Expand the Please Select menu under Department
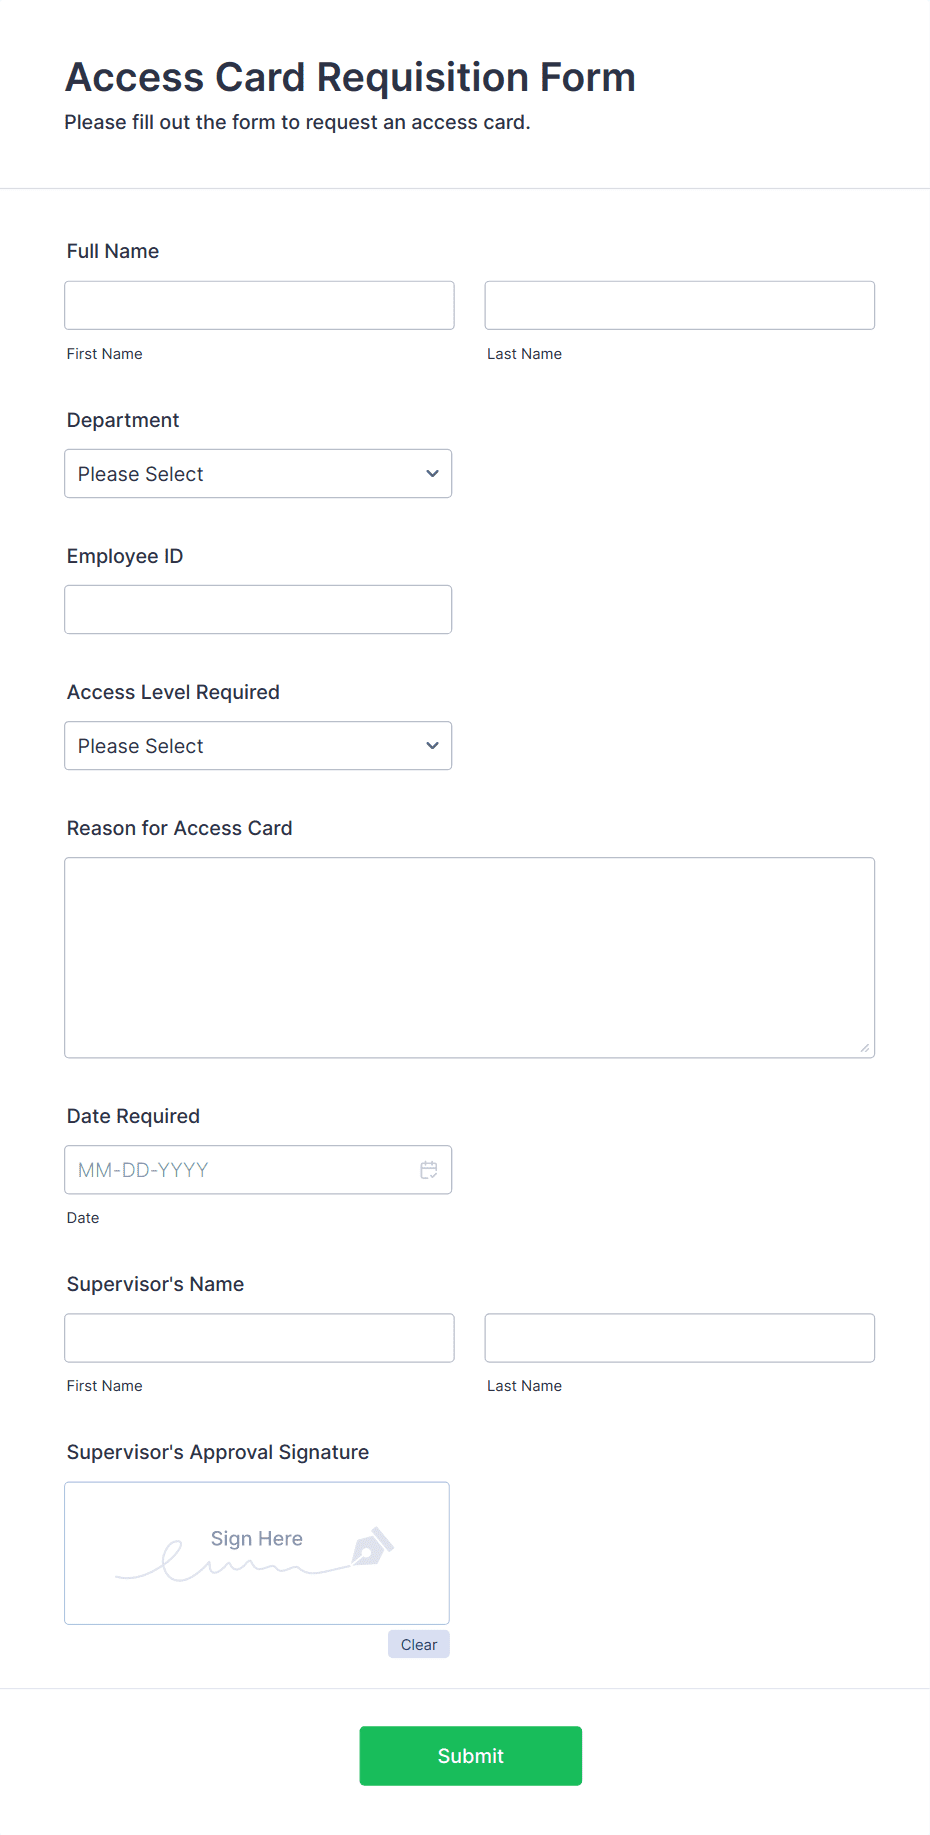 pyautogui.click(x=258, y=473)
